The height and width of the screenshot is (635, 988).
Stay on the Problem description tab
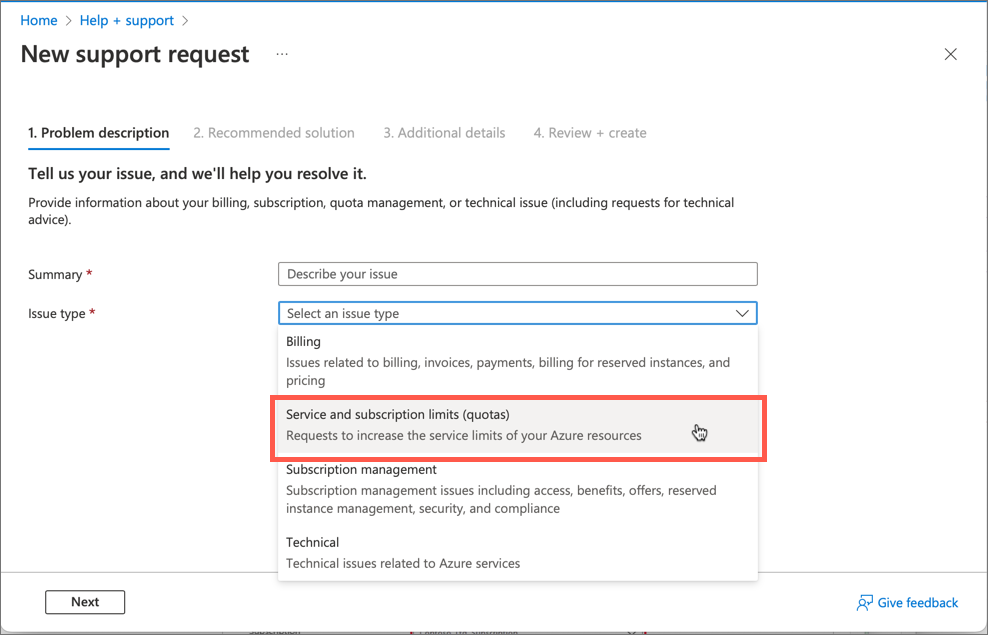pos(98,132)
